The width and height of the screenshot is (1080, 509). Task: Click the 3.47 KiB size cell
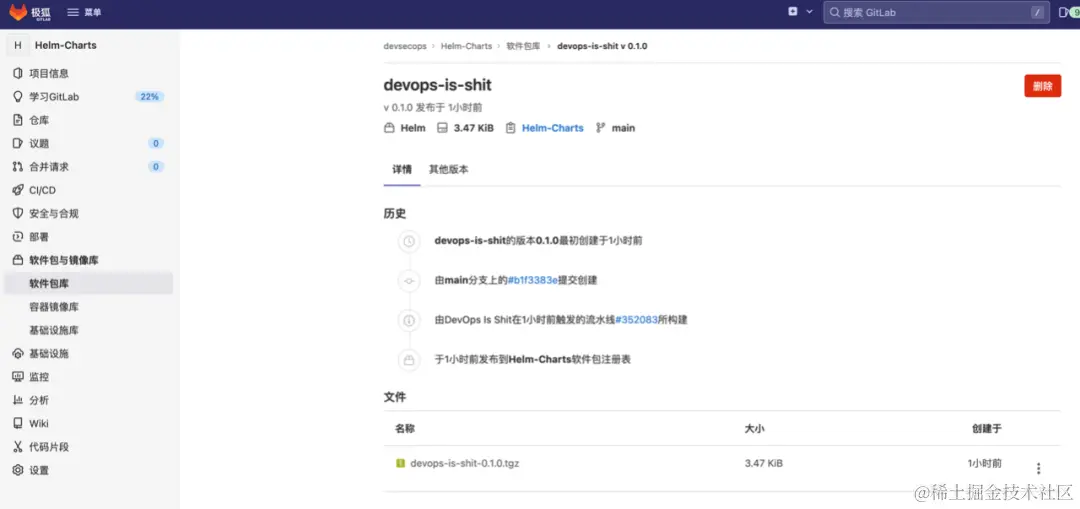(x=763, y=464)
